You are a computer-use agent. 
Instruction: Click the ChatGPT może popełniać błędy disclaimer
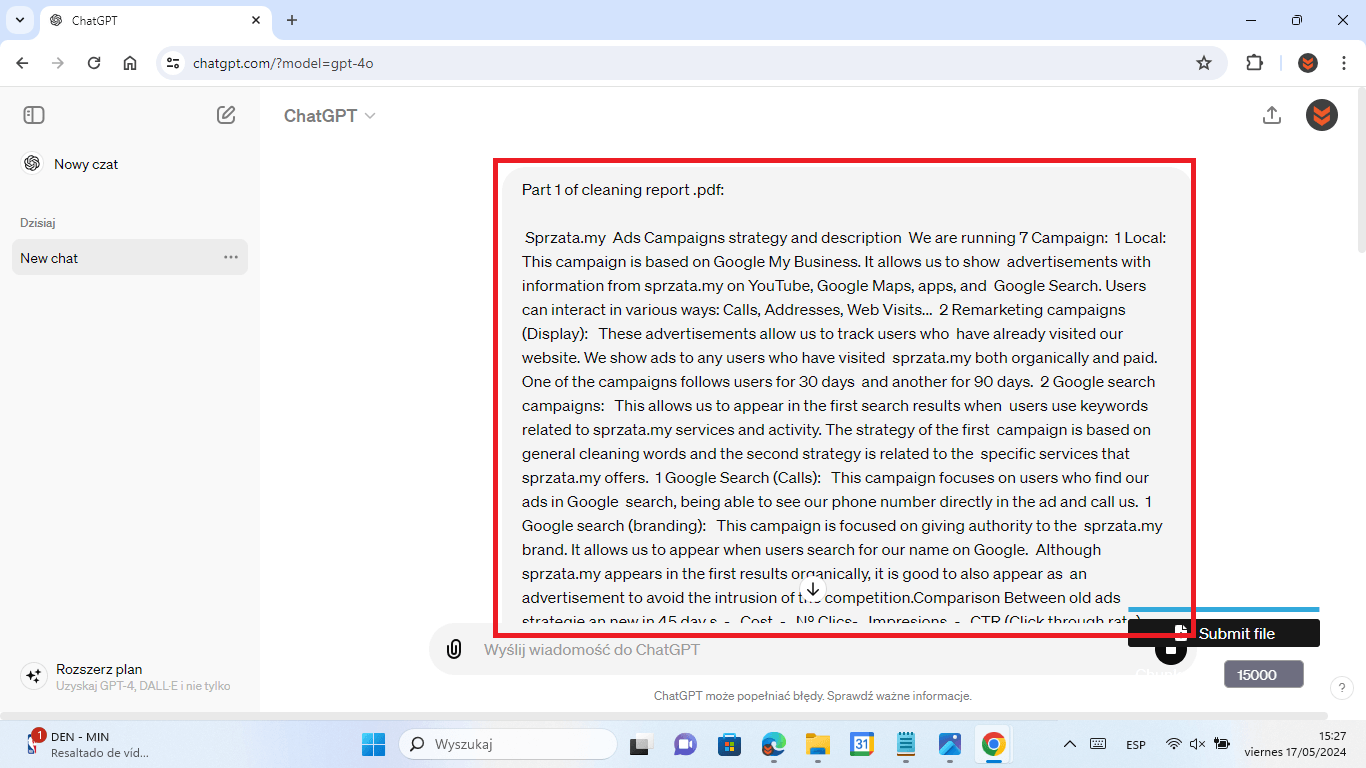click(x=813, y=696)
